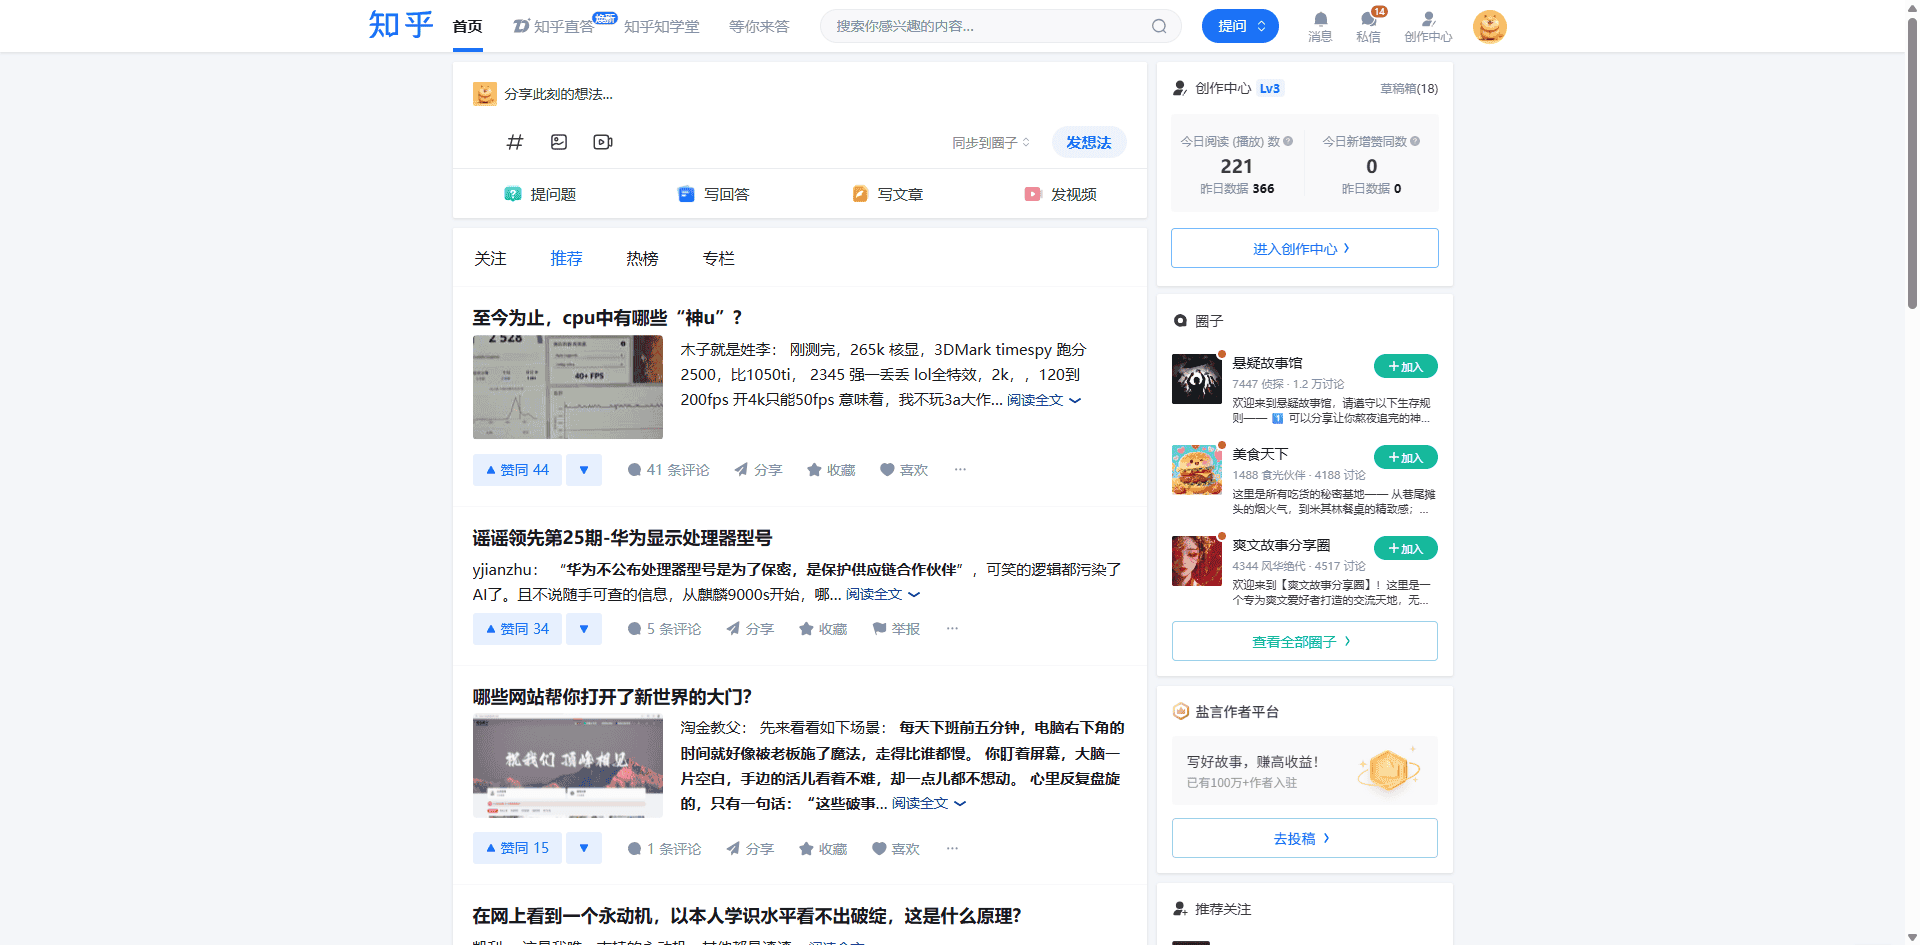This screenshot has height=945, width=1920.
Task: Click the search input field
Action: click(985, 27)
